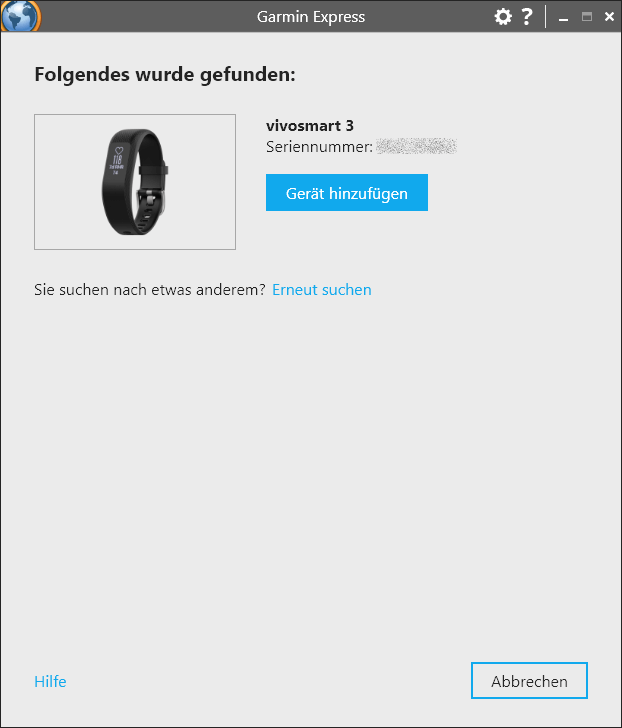
Task: Click the Seriennummer label
Action: point(319,147)
